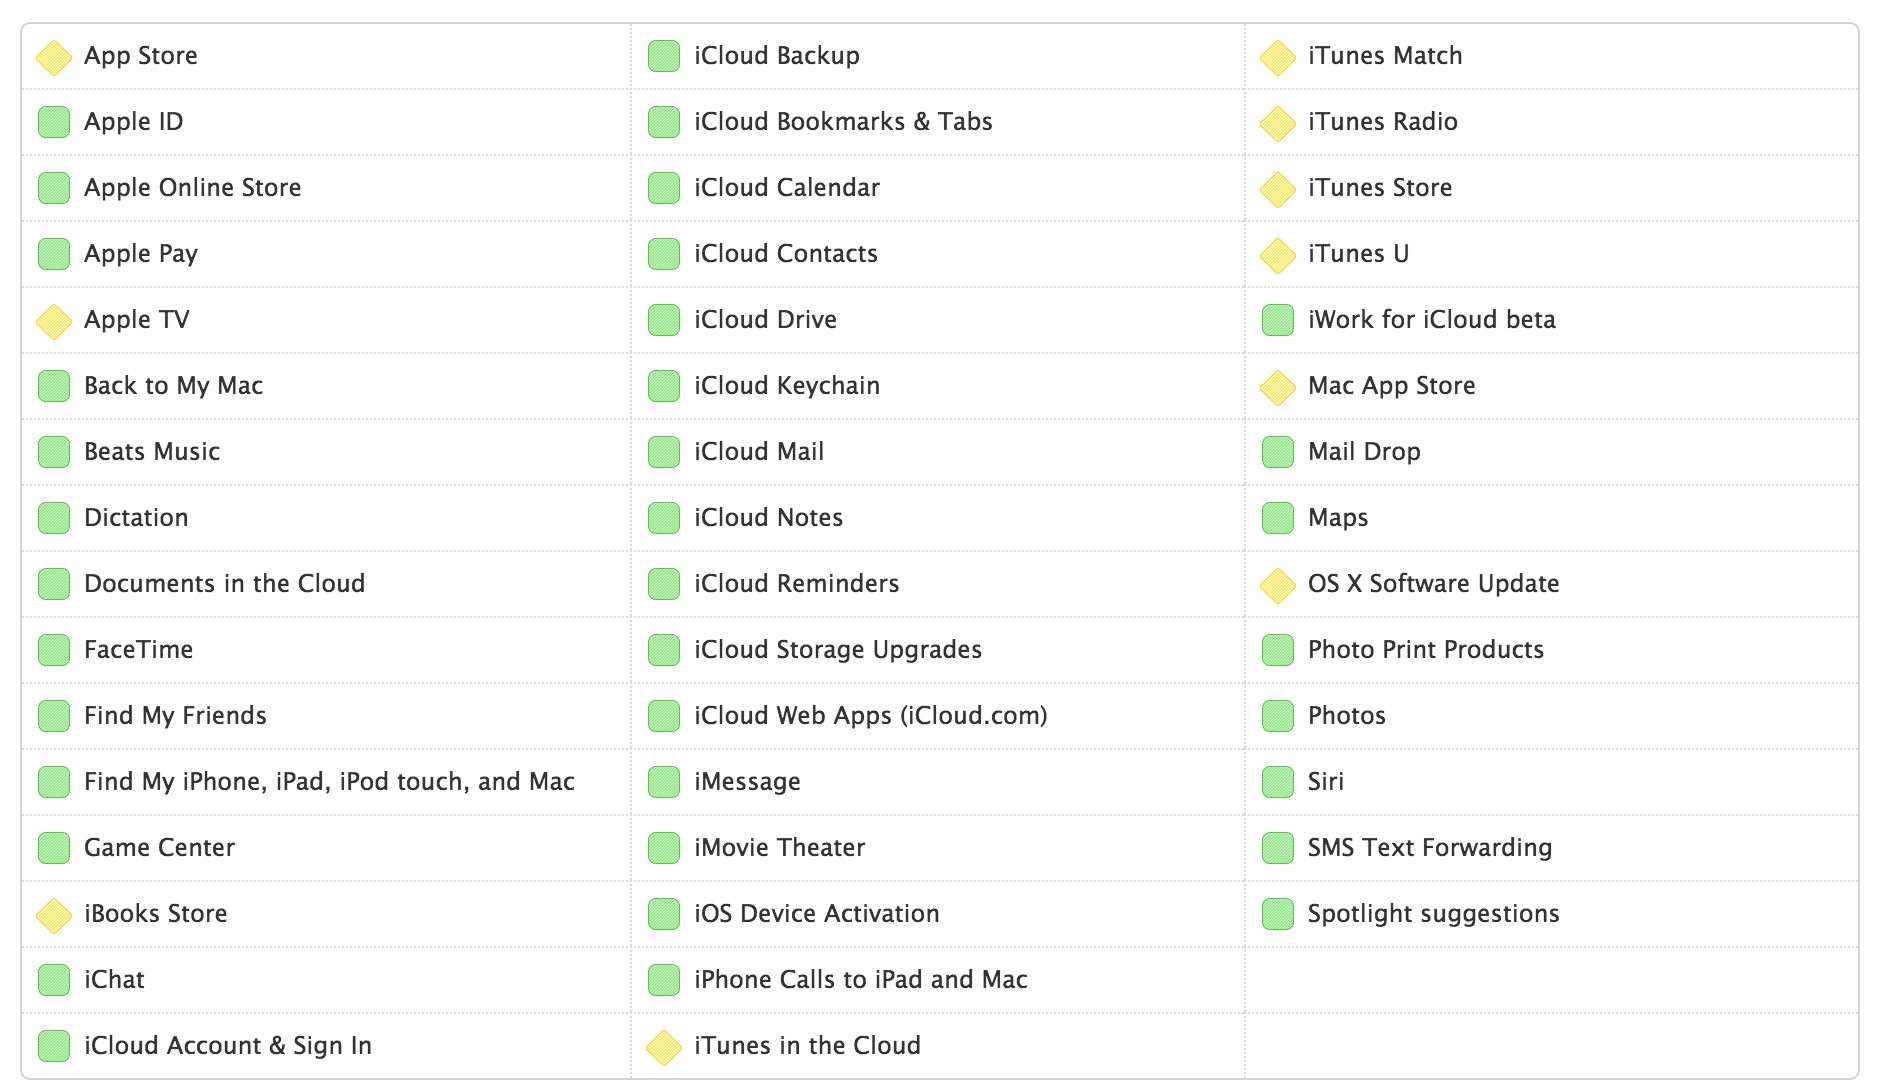
Task: Select the iTunes U service name
Action: tap(1358, 254)
